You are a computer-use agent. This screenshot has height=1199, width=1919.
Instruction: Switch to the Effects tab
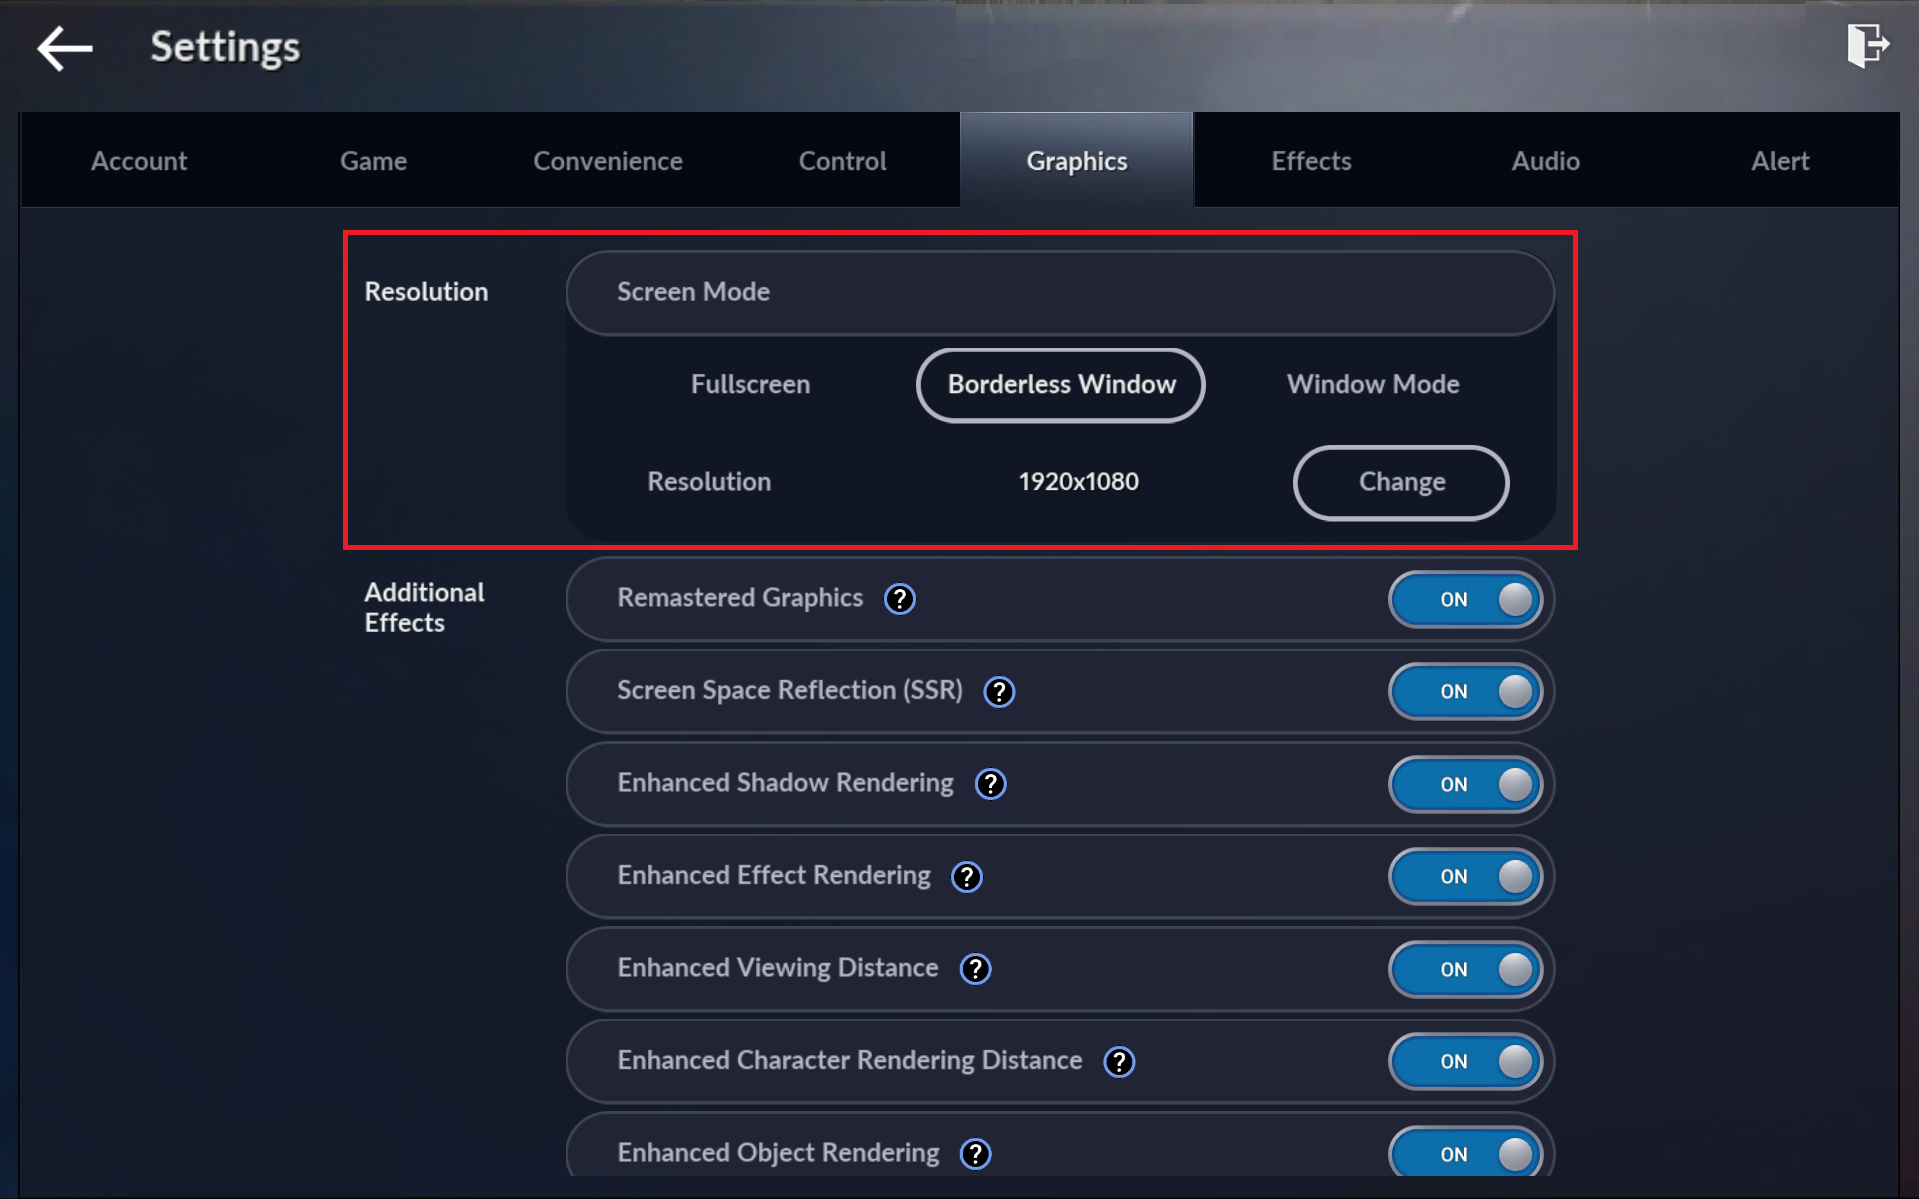coord(1310,161)
